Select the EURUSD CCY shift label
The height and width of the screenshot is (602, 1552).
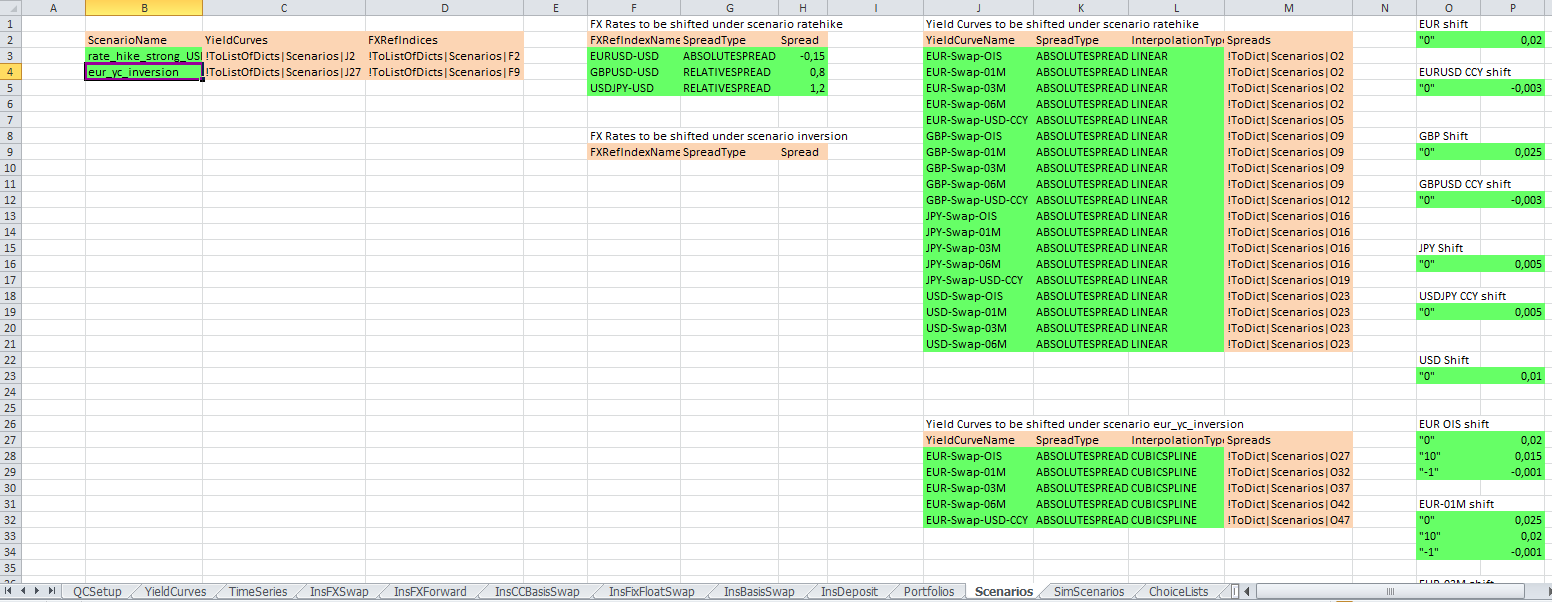[x=1465, y=72]
